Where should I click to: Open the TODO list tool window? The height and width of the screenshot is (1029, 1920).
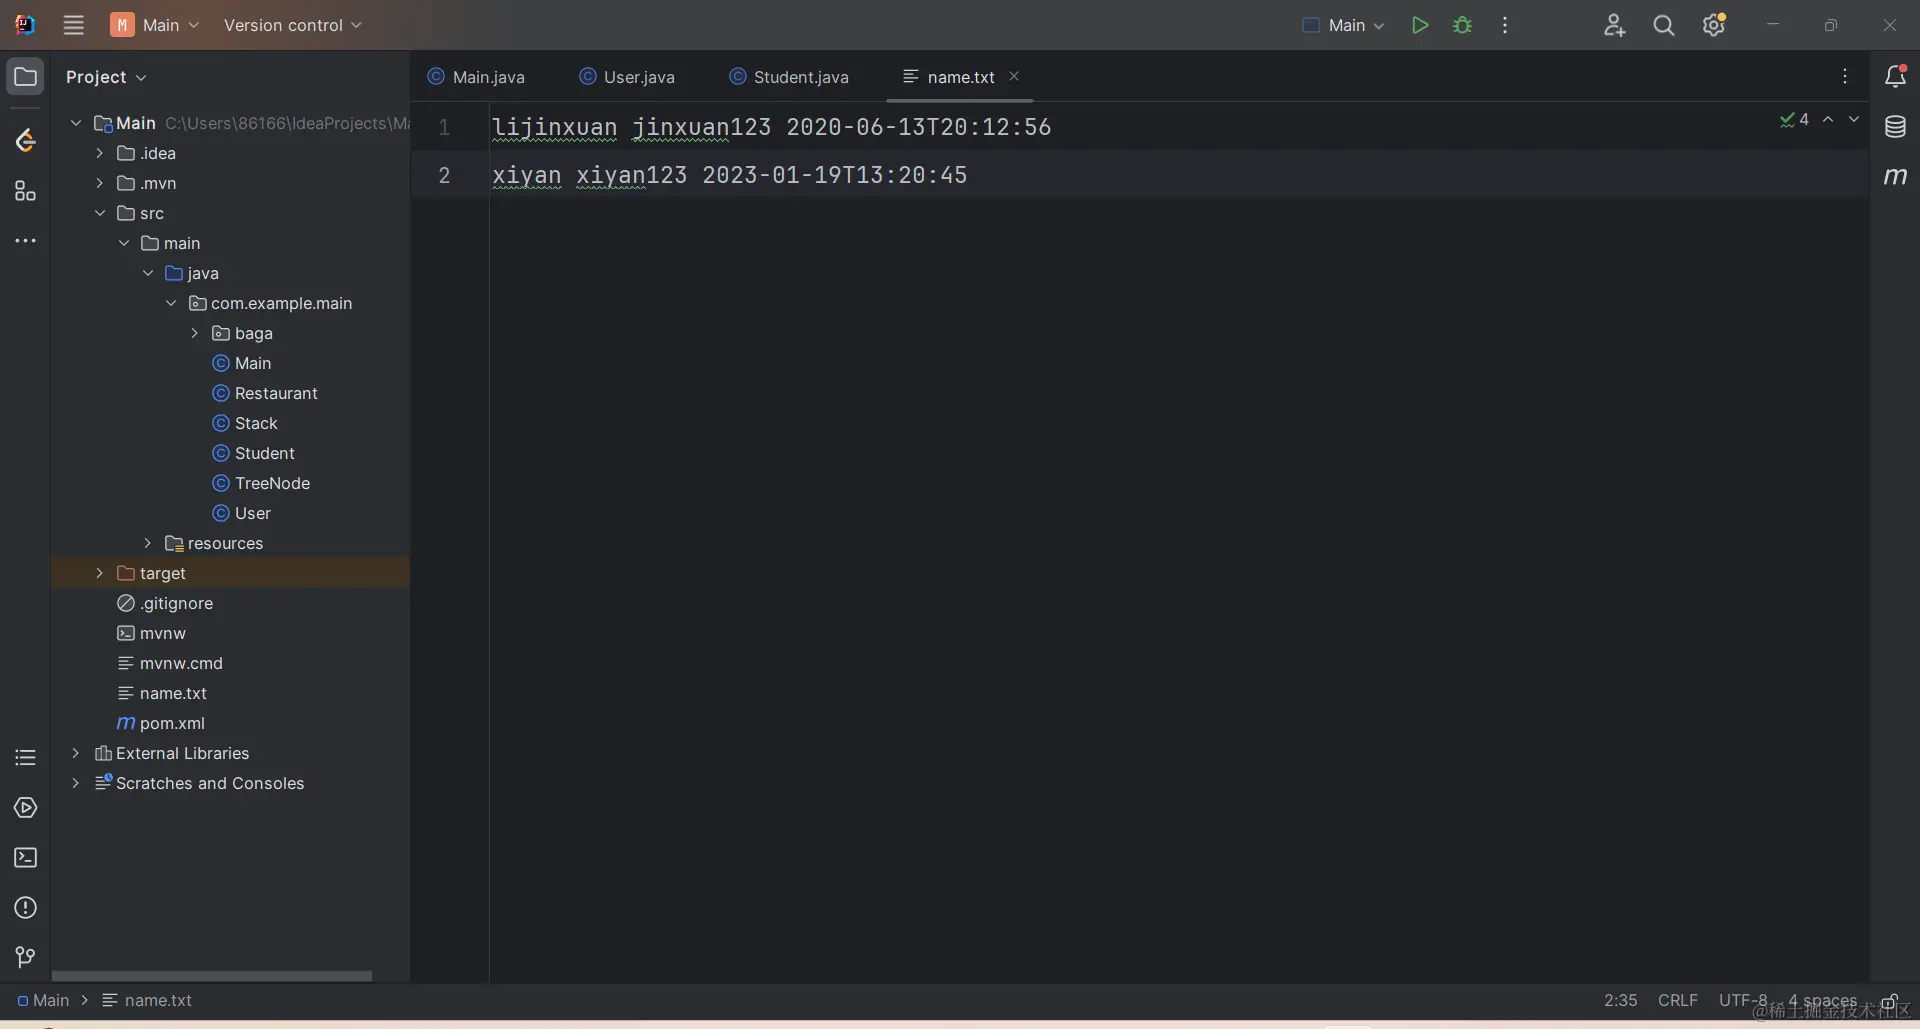point(25,758)
